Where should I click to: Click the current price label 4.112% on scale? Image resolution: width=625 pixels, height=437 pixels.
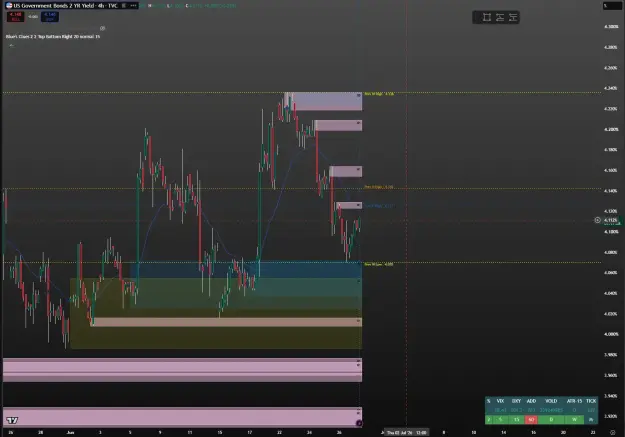click(611, 220)
